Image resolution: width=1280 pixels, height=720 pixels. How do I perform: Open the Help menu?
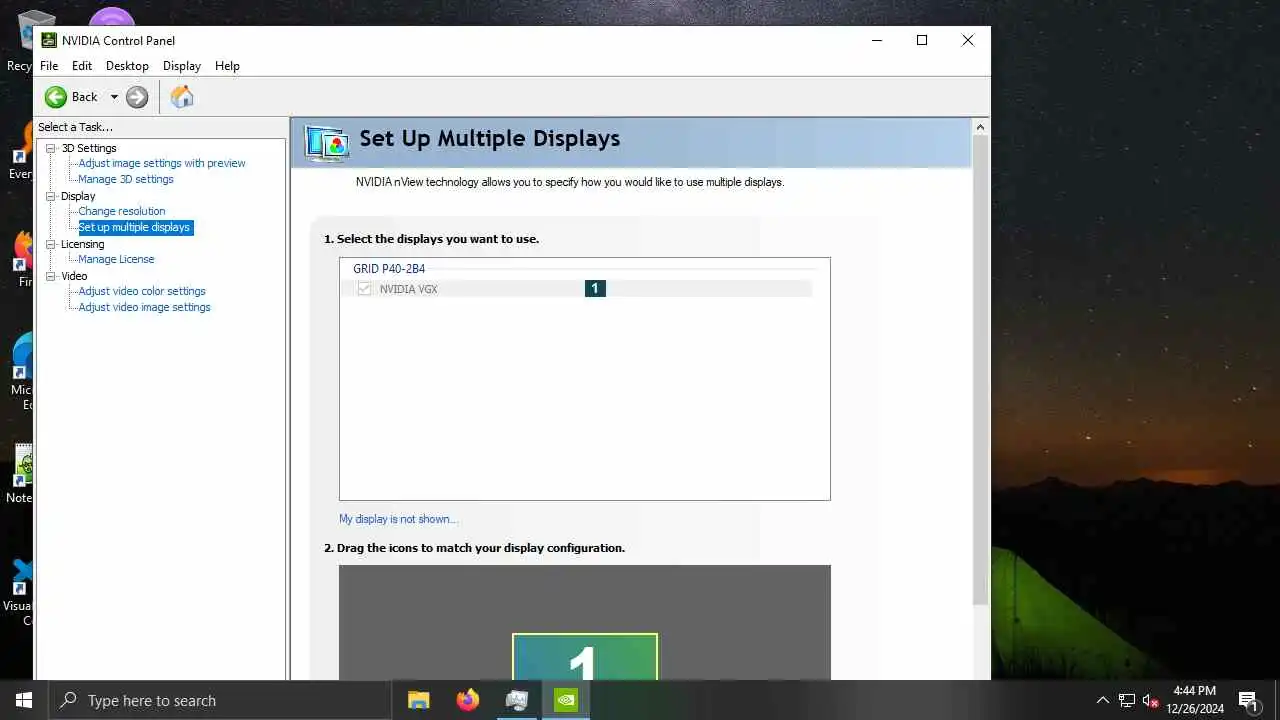[227, 66]
